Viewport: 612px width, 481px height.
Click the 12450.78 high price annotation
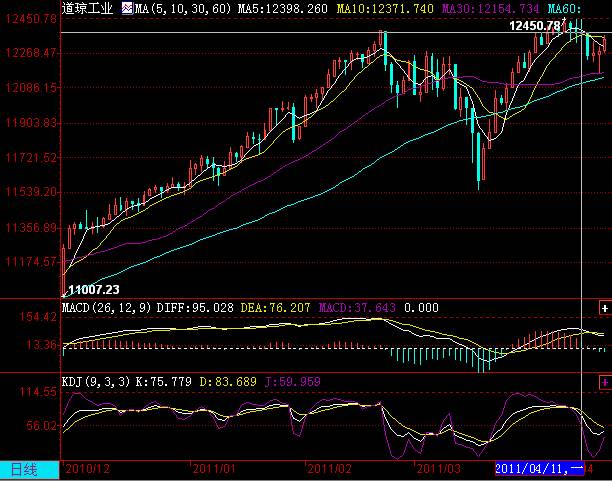(535, 26)
